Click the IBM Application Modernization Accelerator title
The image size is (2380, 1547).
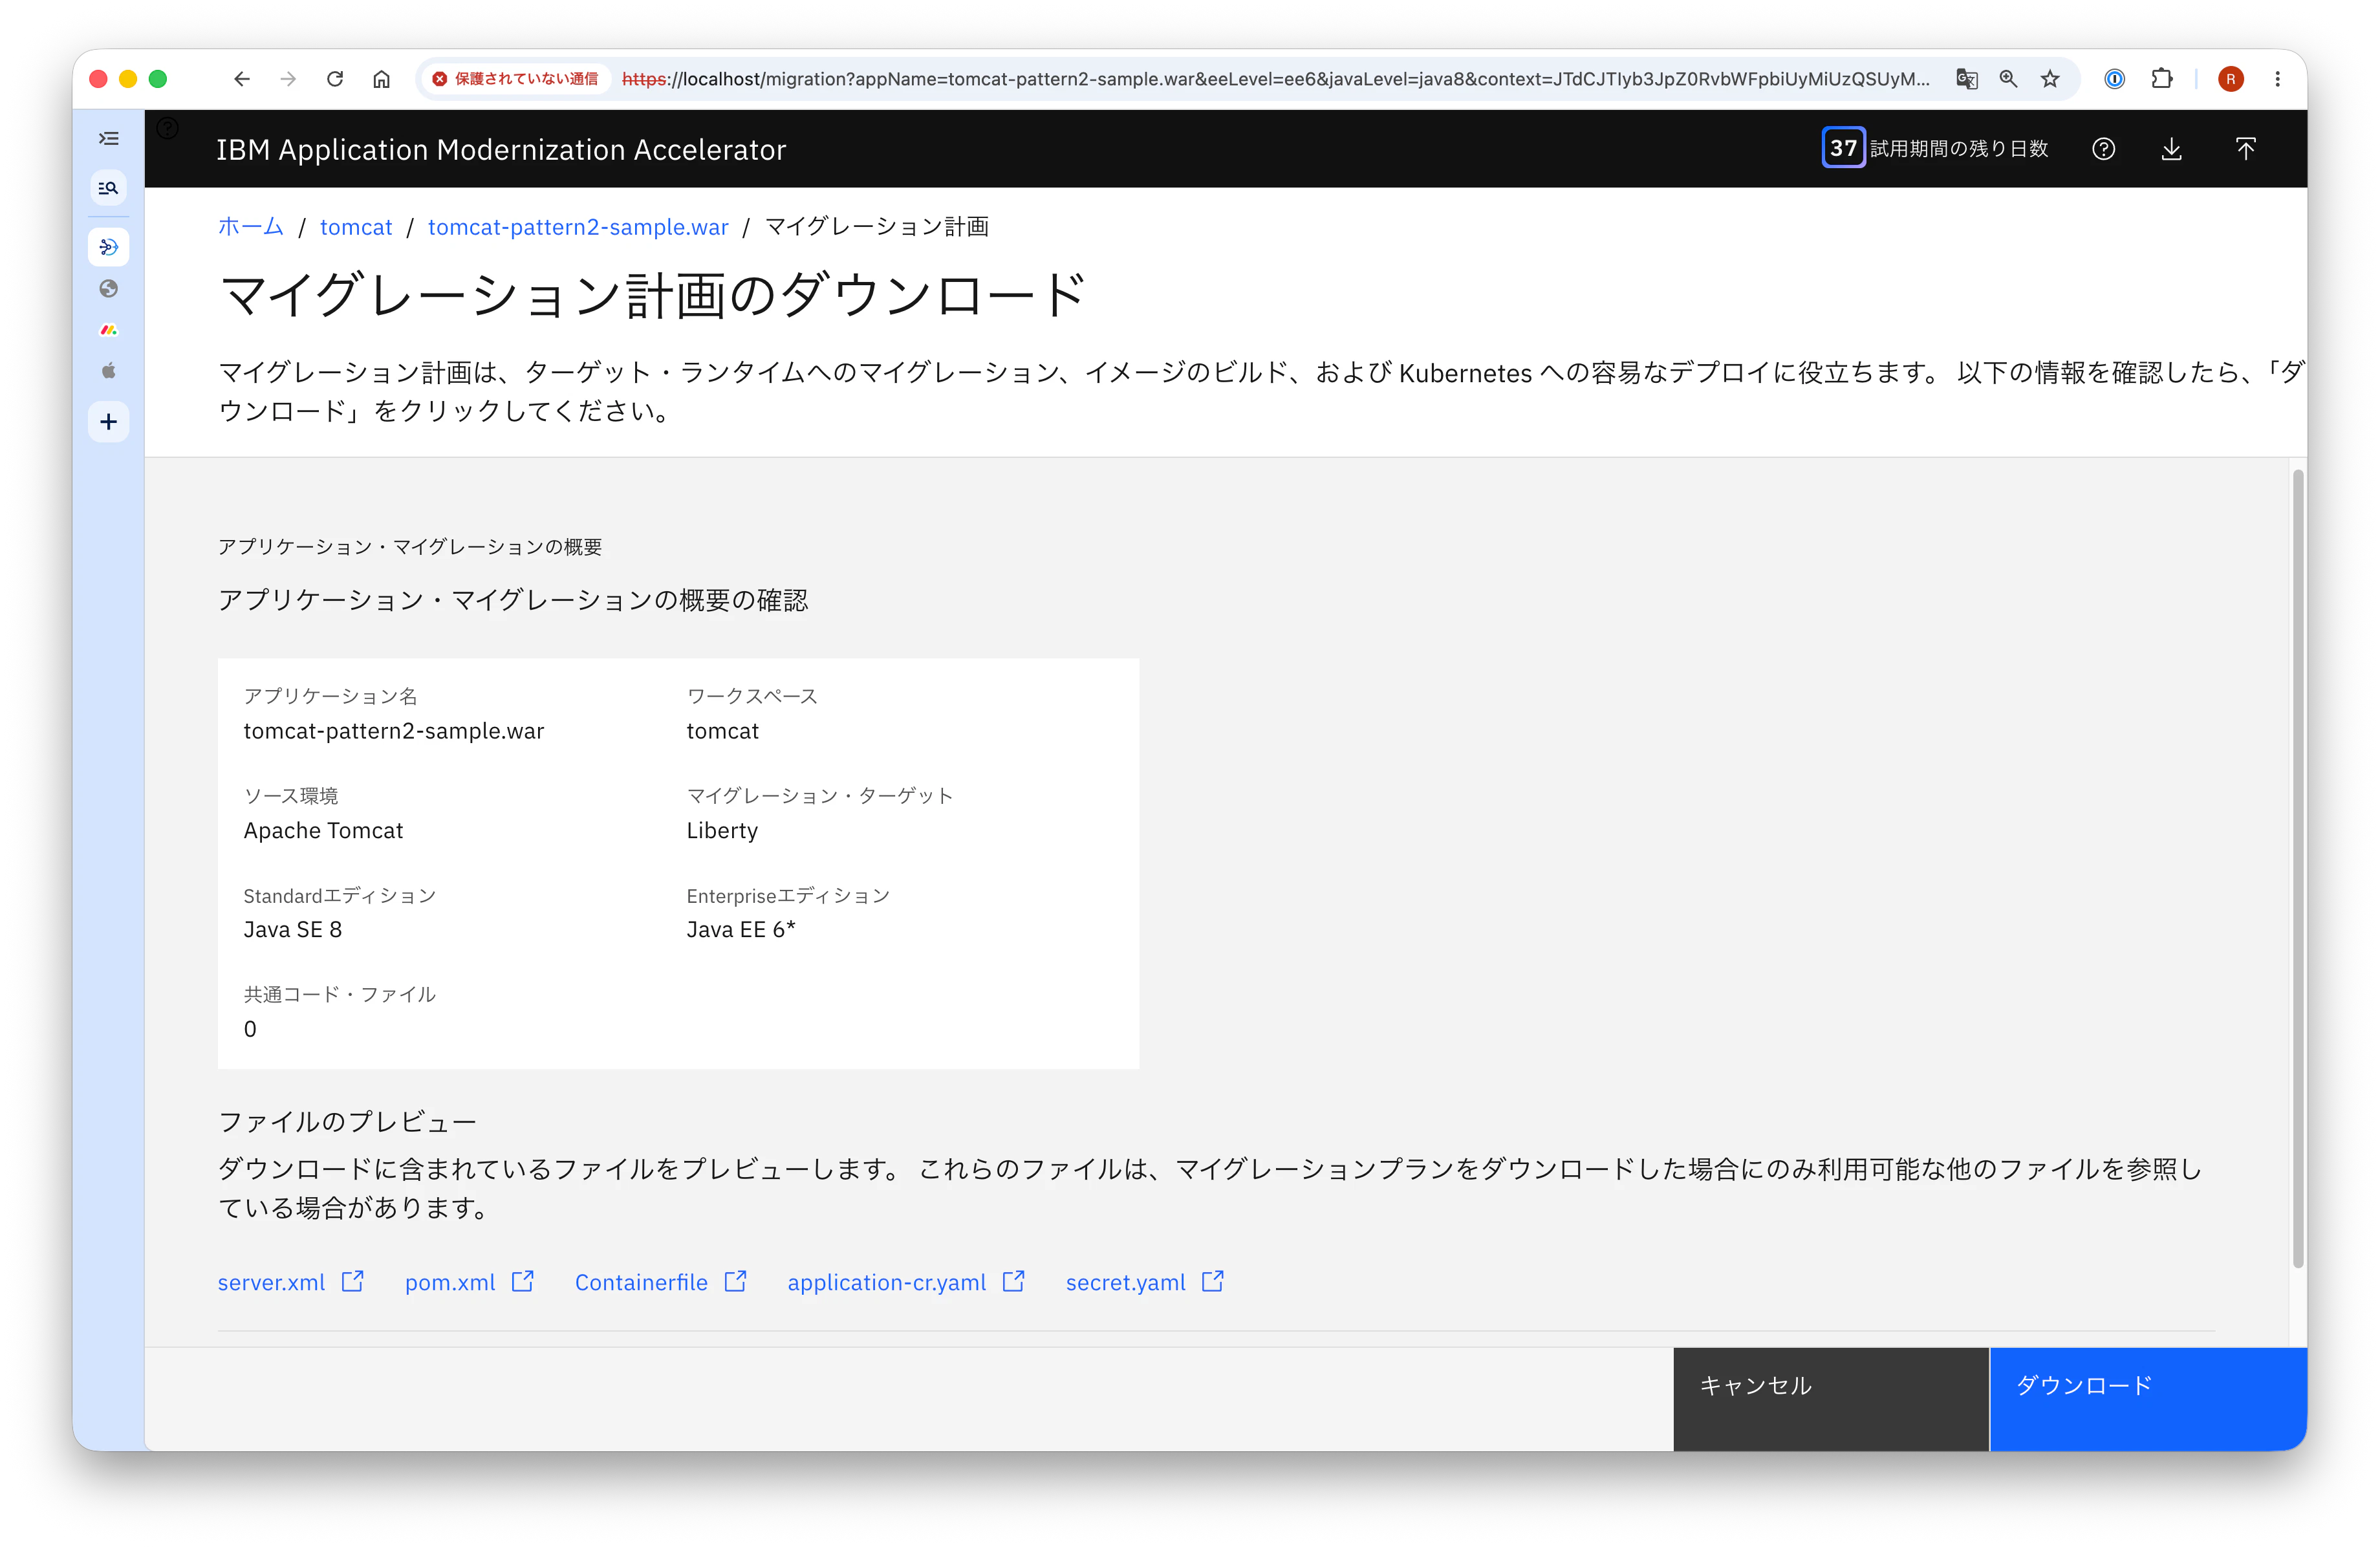pyautogui.click(x=501, y=149)
